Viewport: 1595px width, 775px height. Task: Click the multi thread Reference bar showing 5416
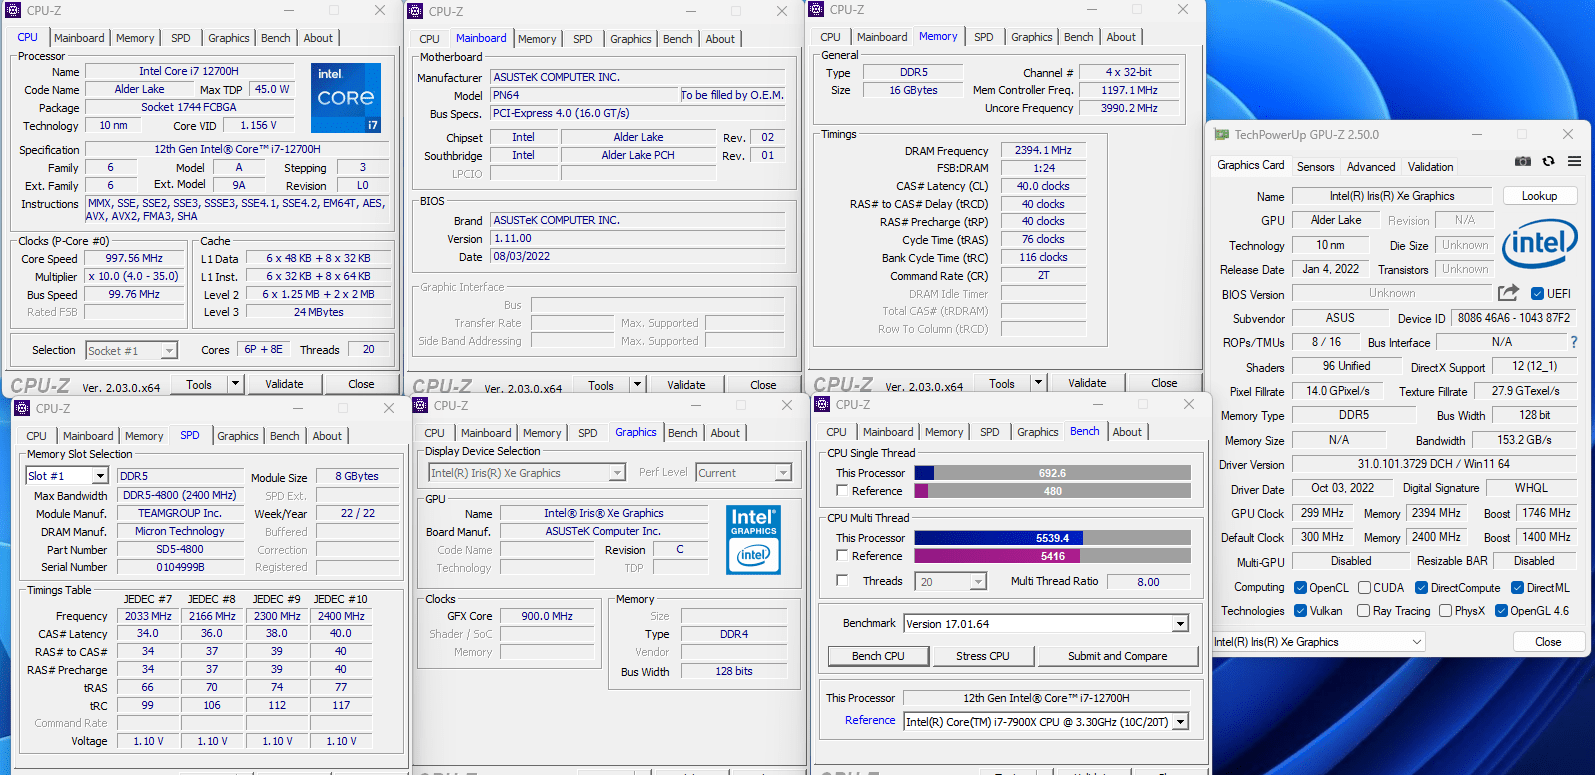[1052, 556]
